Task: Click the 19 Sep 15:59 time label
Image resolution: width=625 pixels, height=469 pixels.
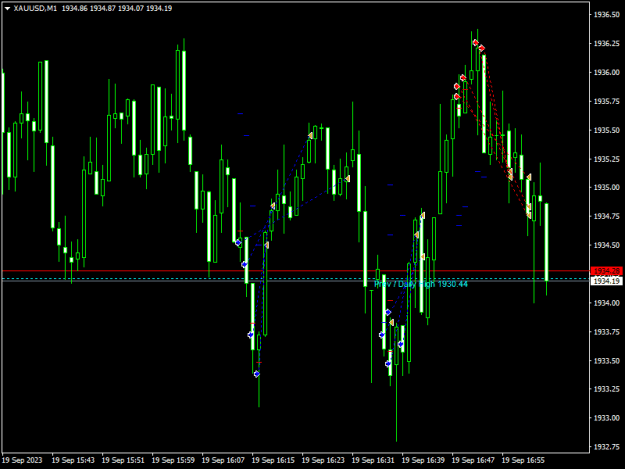Action: (x=173, y=460)
